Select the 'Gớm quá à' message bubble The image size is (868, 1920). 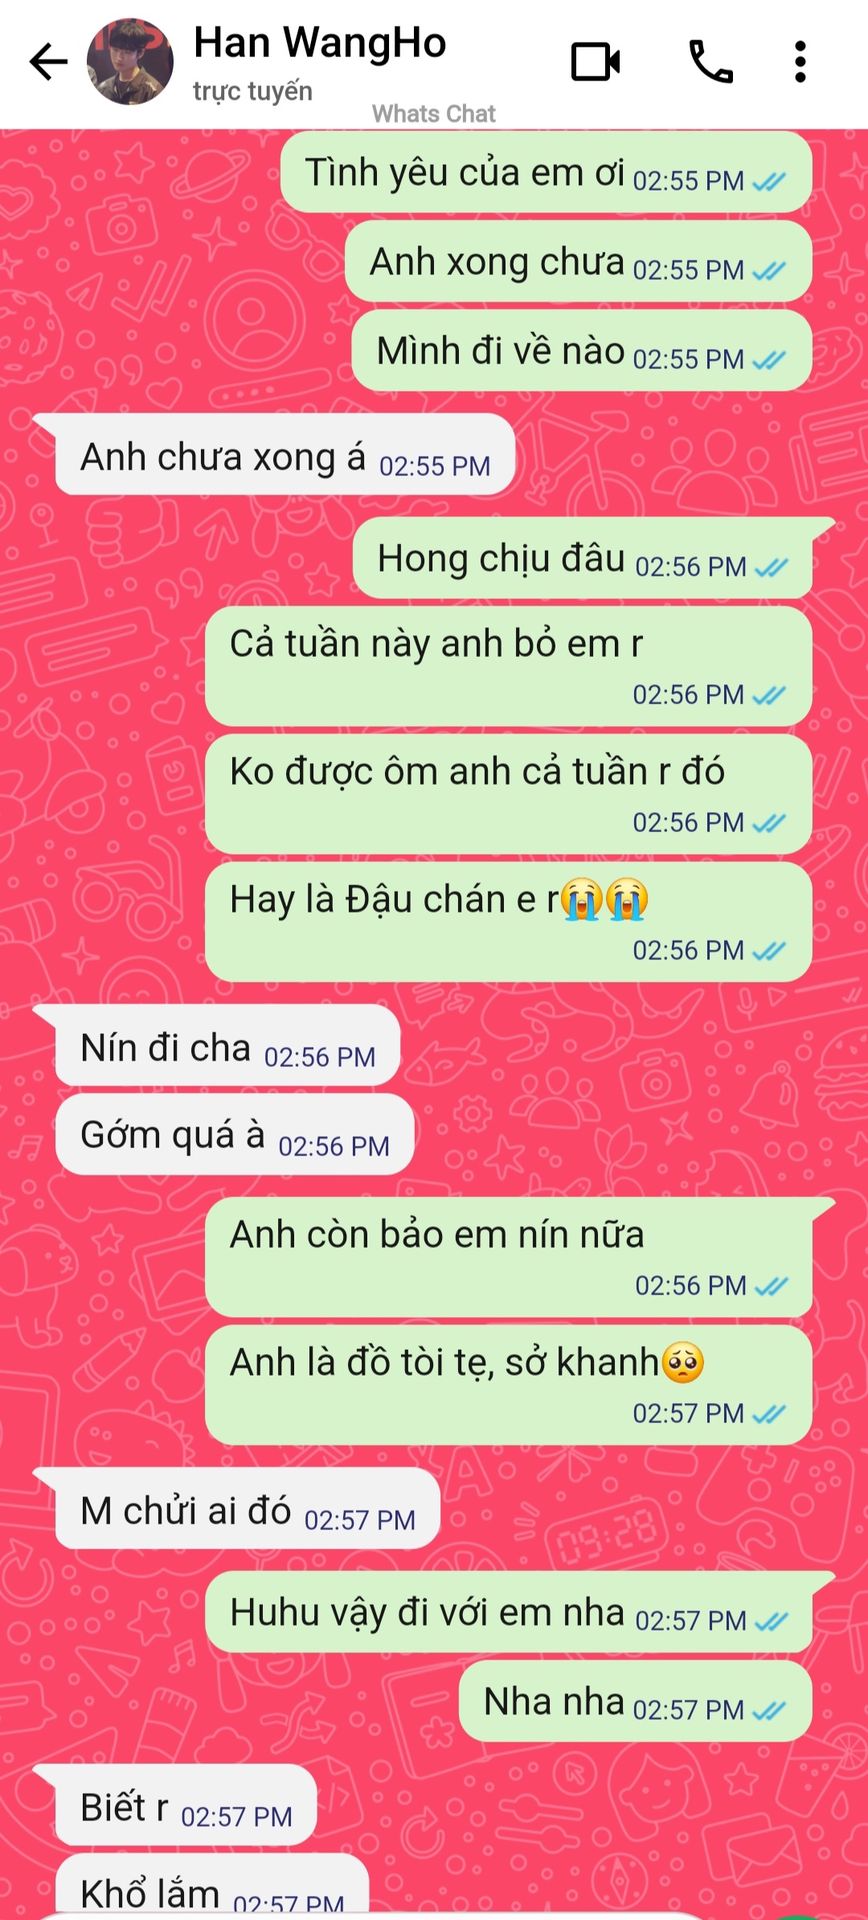(234, 1135)
